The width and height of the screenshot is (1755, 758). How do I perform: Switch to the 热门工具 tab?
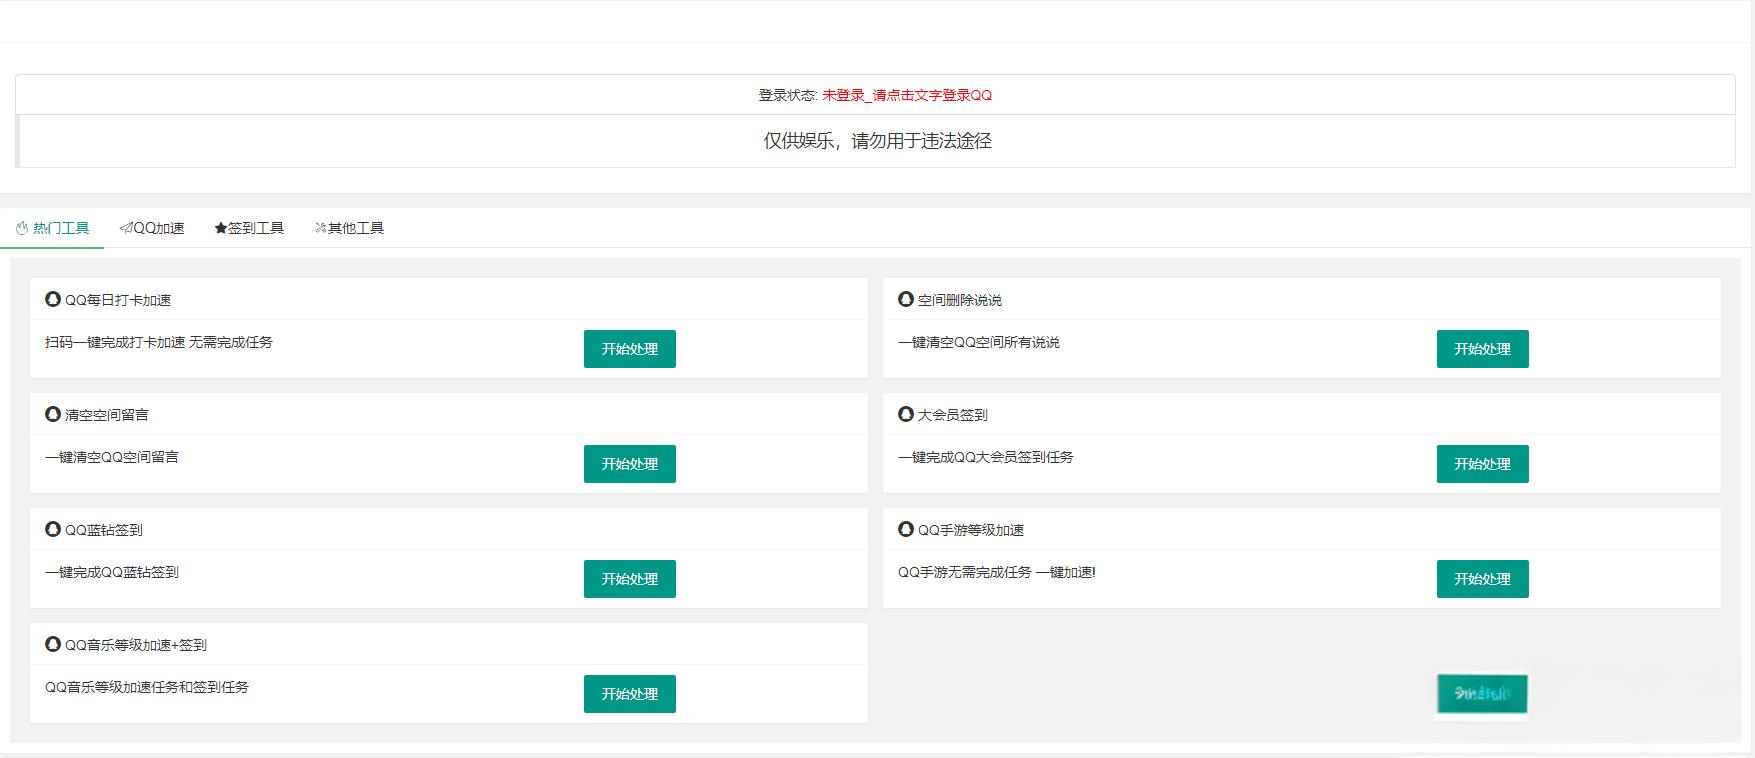click(x=53, y=228)
